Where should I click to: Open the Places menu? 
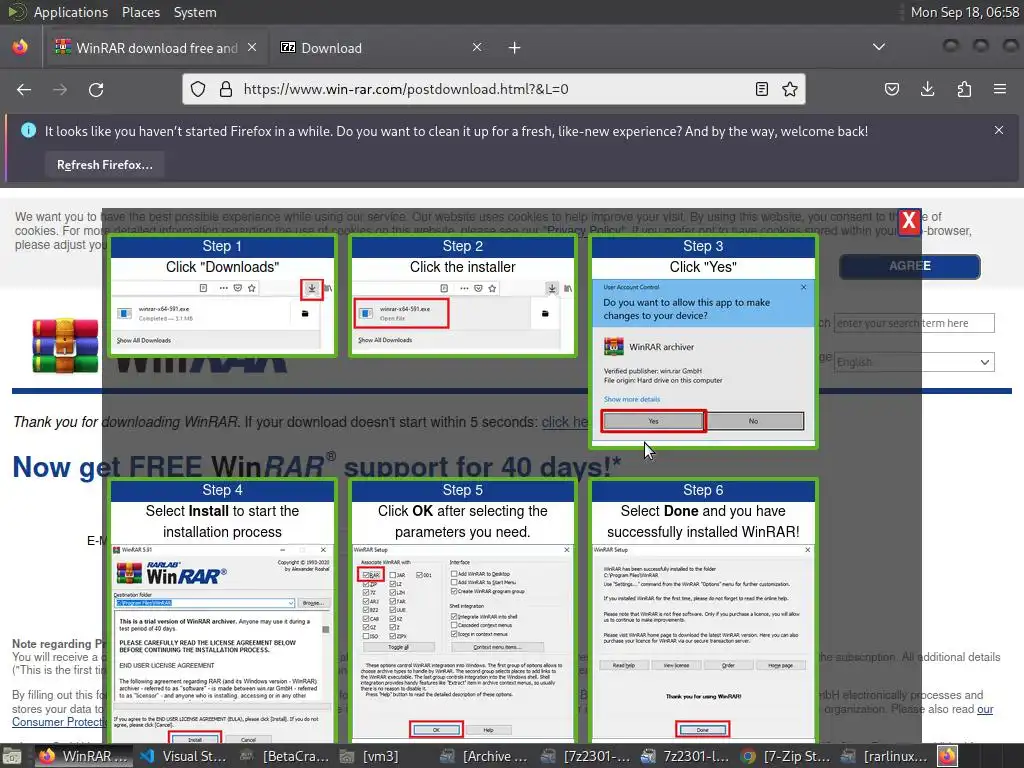pos(141,12)
